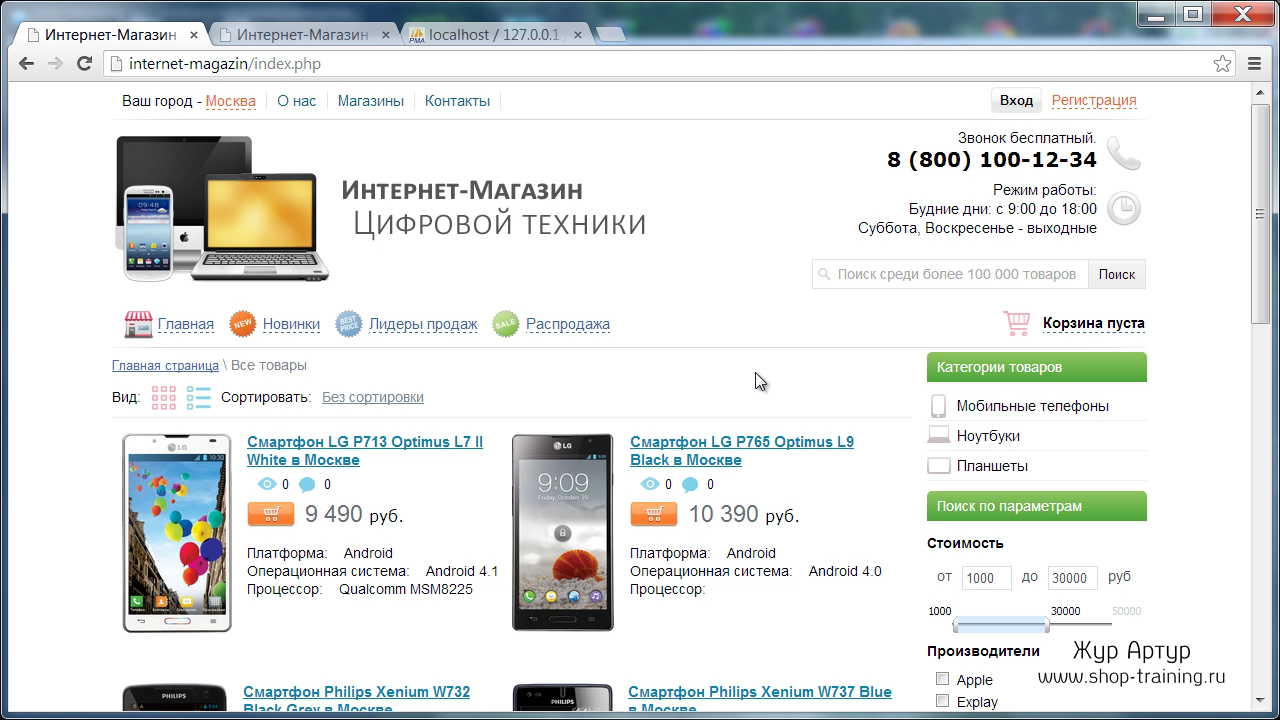Image resolution: width=1280 pixels, height=720 pixels.
Task: Click the Вход login button
Action: 1016,100
